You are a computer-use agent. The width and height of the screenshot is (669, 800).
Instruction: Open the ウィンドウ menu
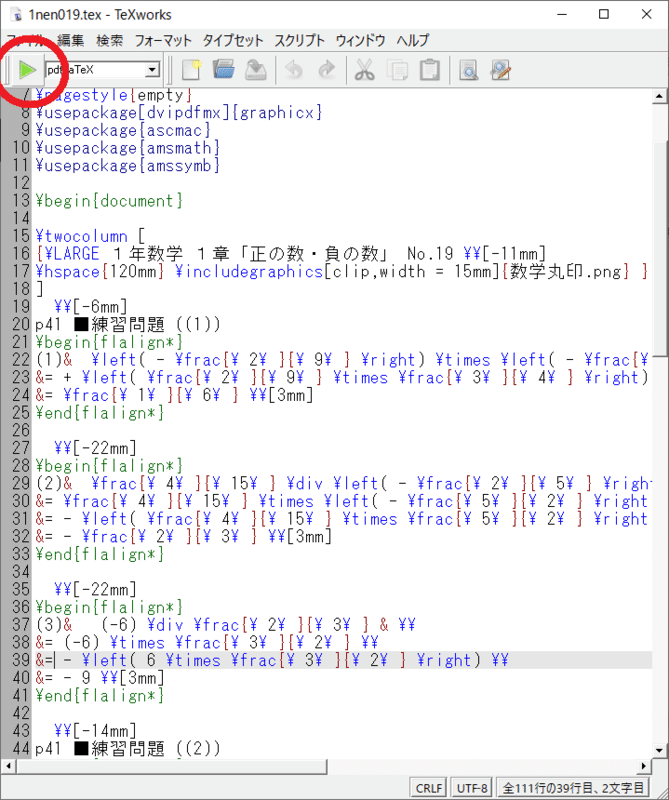click(360, 40)
